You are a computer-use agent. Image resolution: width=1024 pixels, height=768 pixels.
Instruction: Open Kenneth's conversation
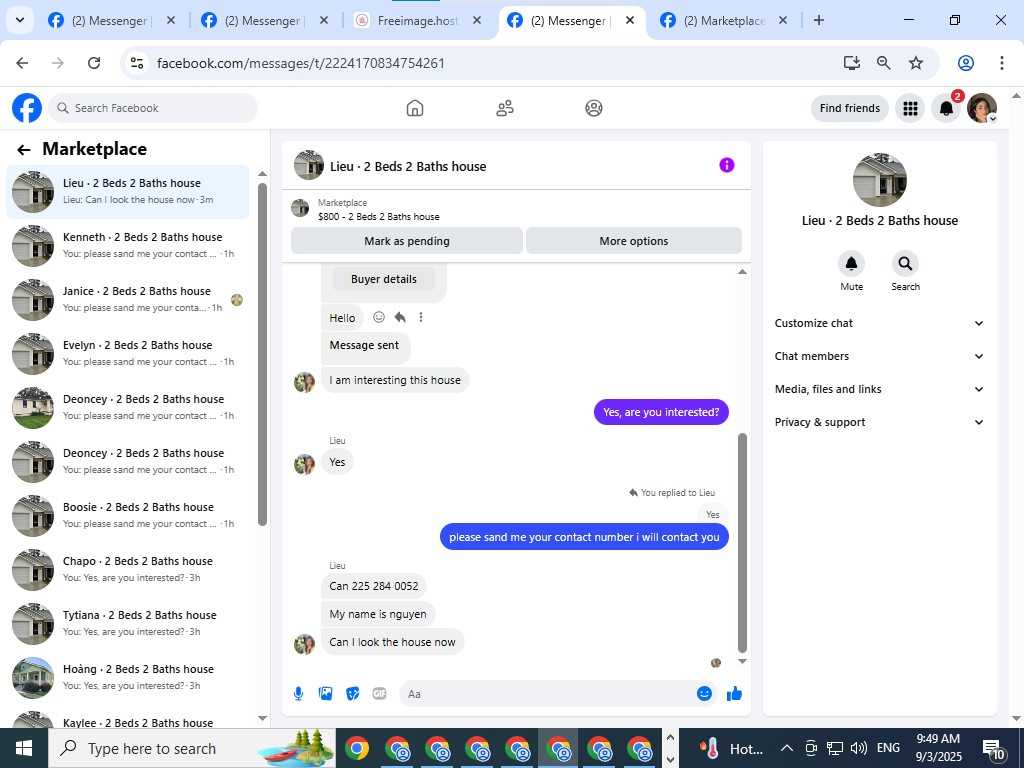tap(127, 246)
